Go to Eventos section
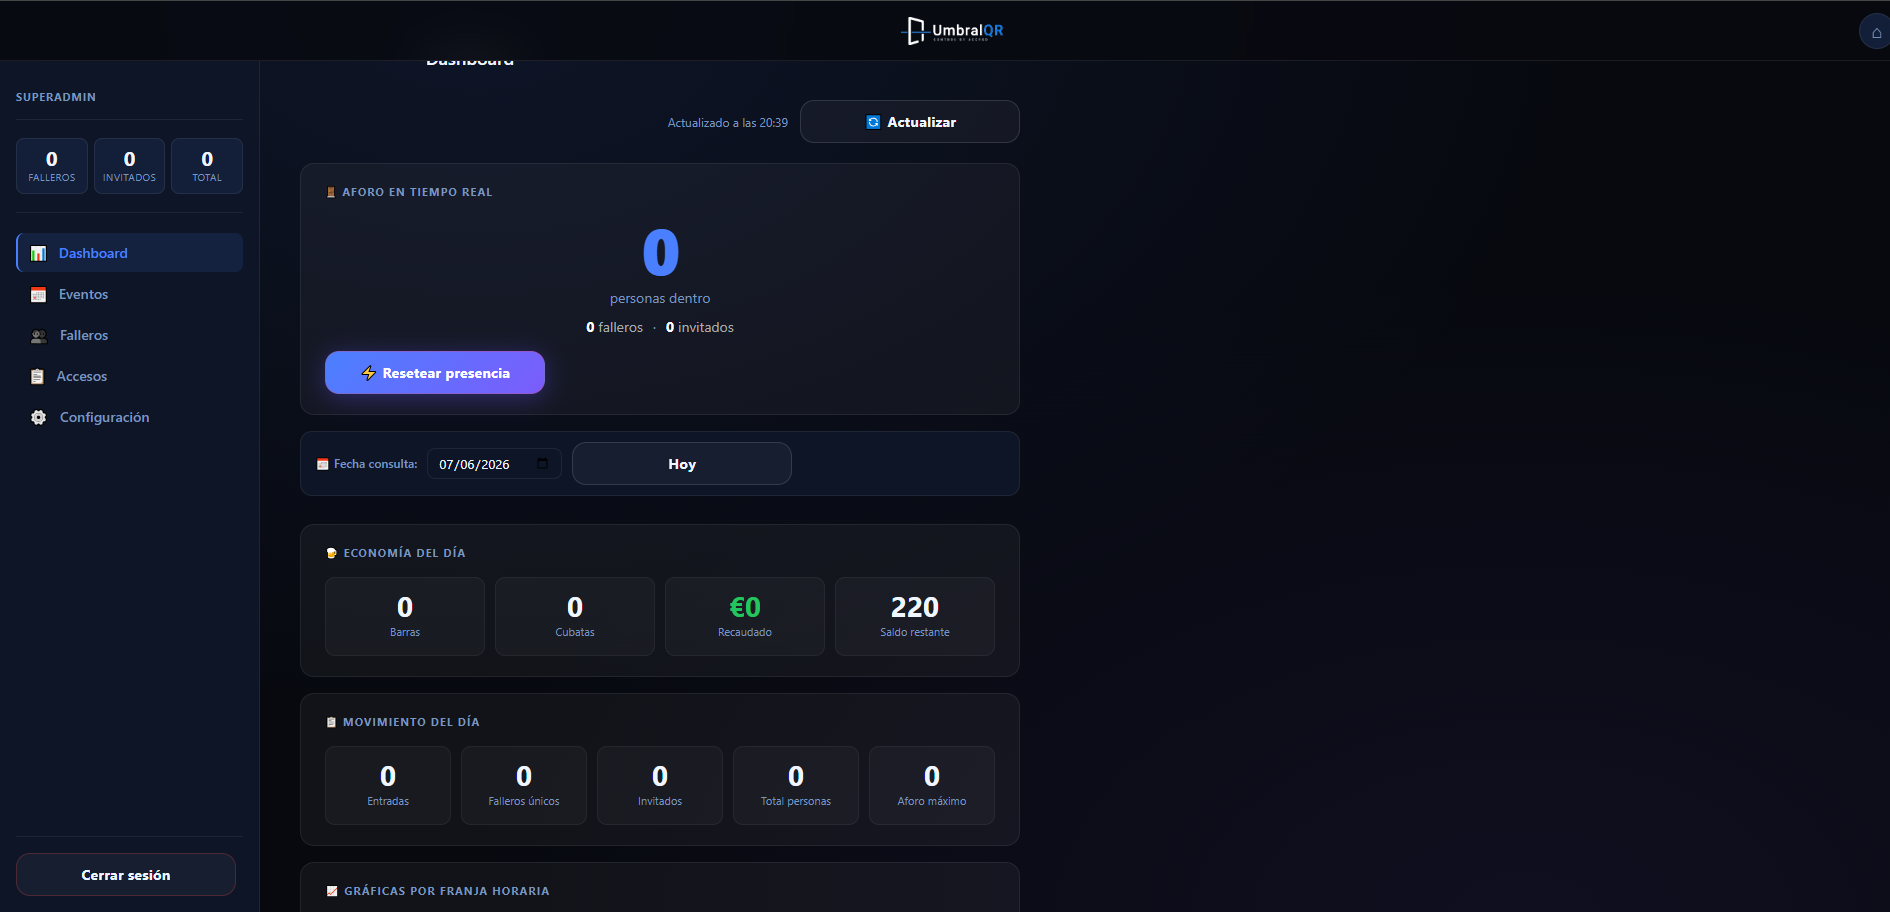The image size is (1890, 912). pyautogui.click(x=130, y=294)
